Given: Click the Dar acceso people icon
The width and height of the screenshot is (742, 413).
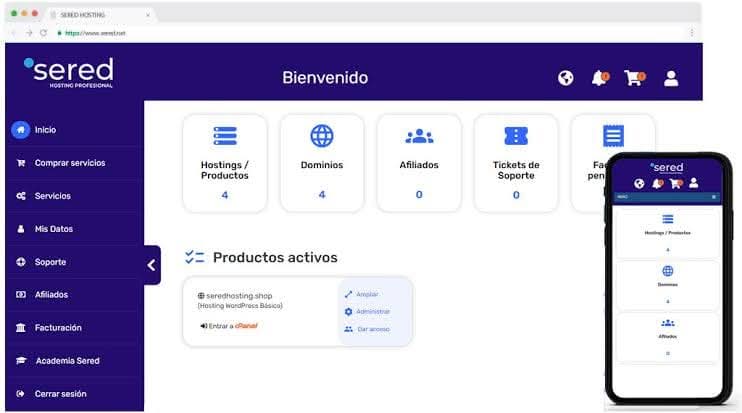Looking at the screenshot, I should [x=348, y=329].
